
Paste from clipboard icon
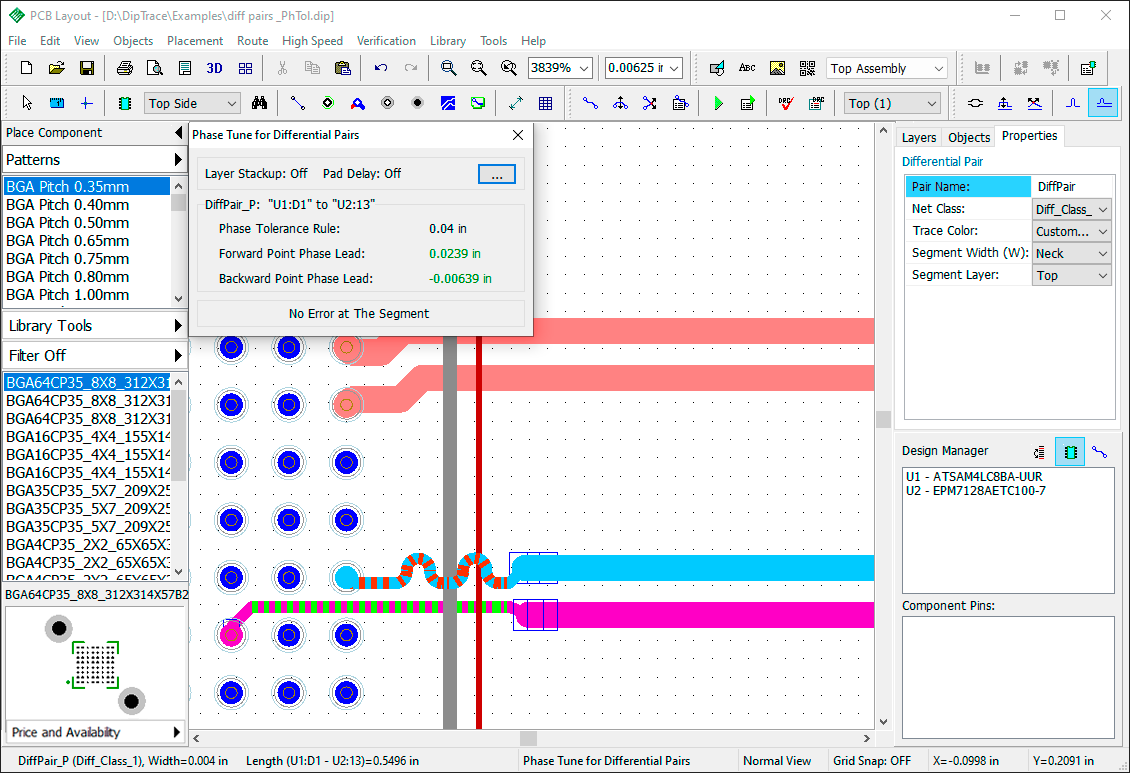[343, 68]
